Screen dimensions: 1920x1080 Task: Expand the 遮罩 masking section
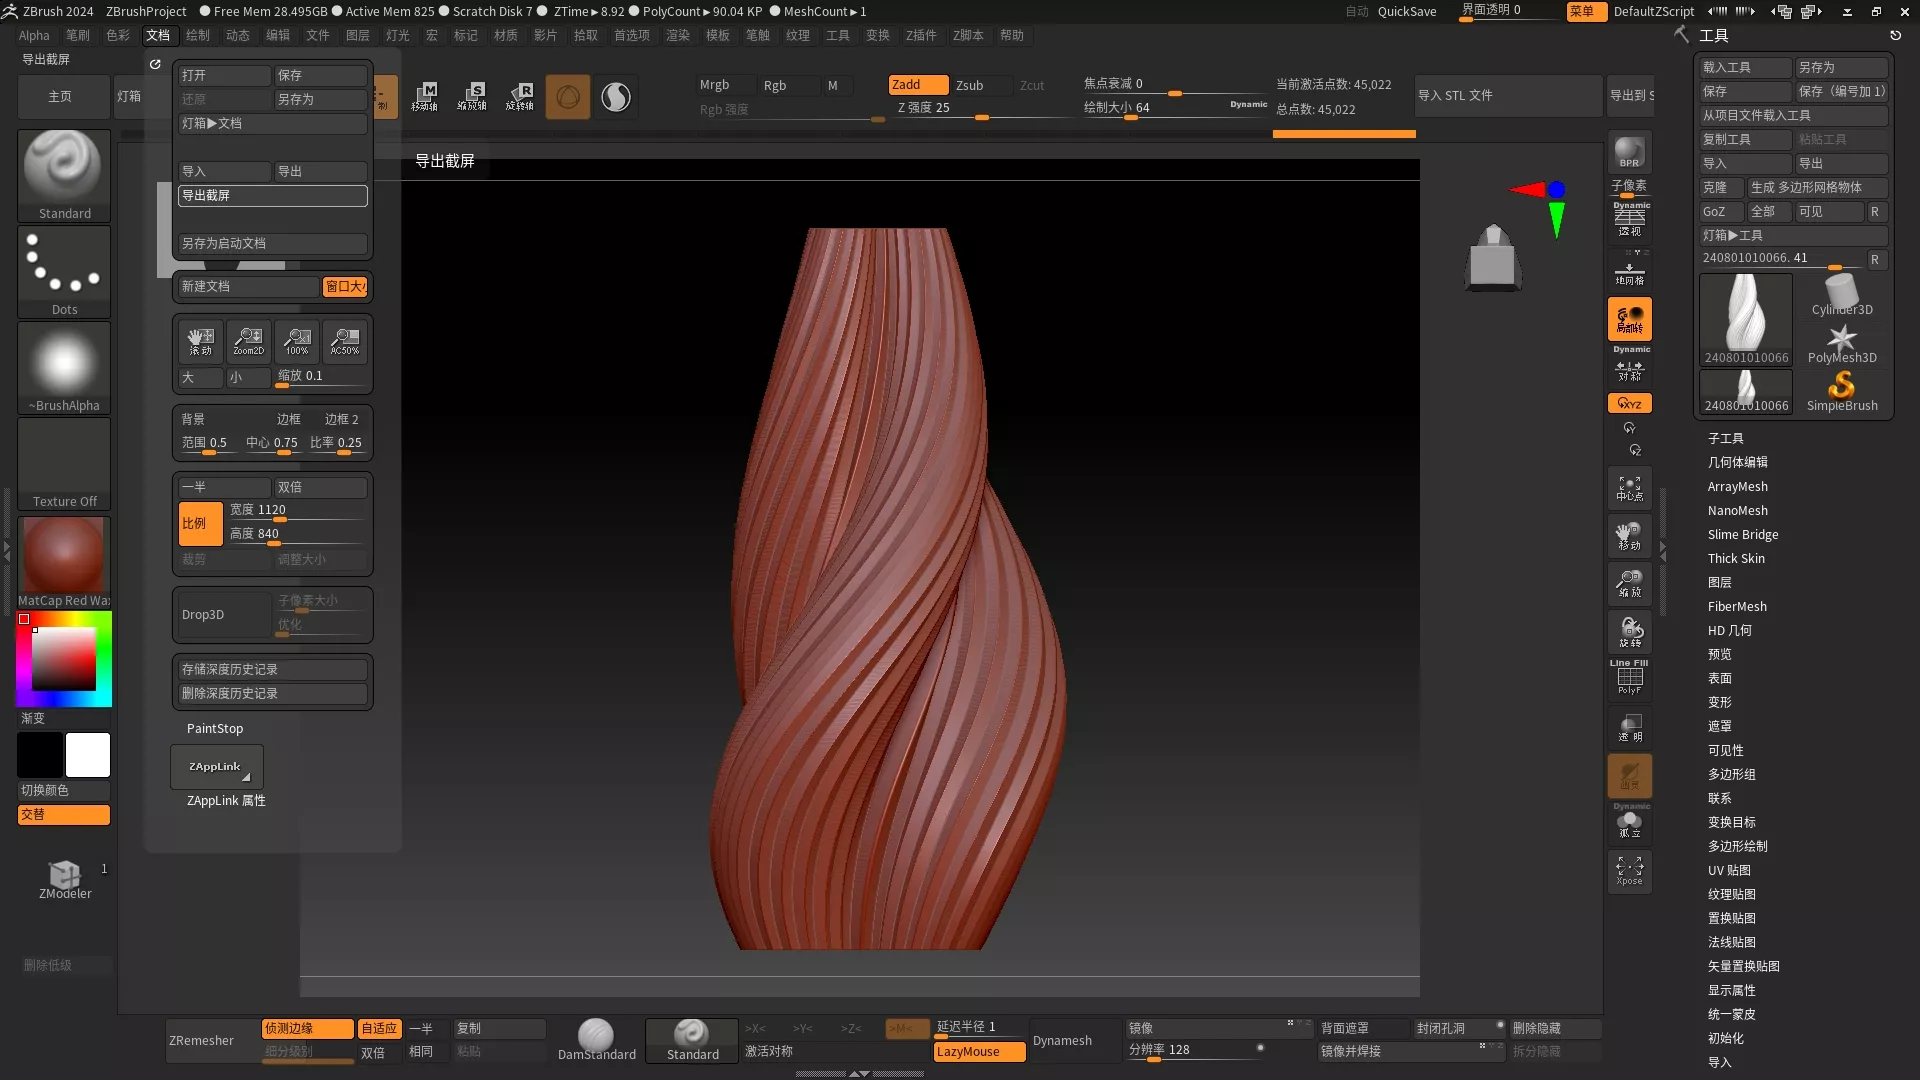coord(1720,726)
